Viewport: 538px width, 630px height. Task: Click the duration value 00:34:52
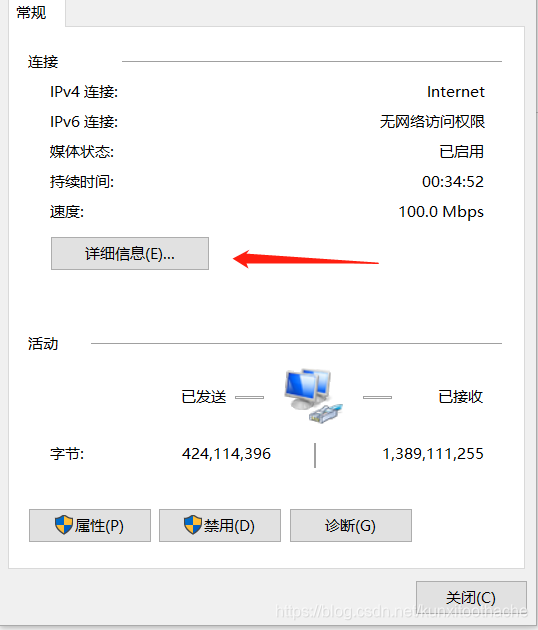tap(453, 182)
